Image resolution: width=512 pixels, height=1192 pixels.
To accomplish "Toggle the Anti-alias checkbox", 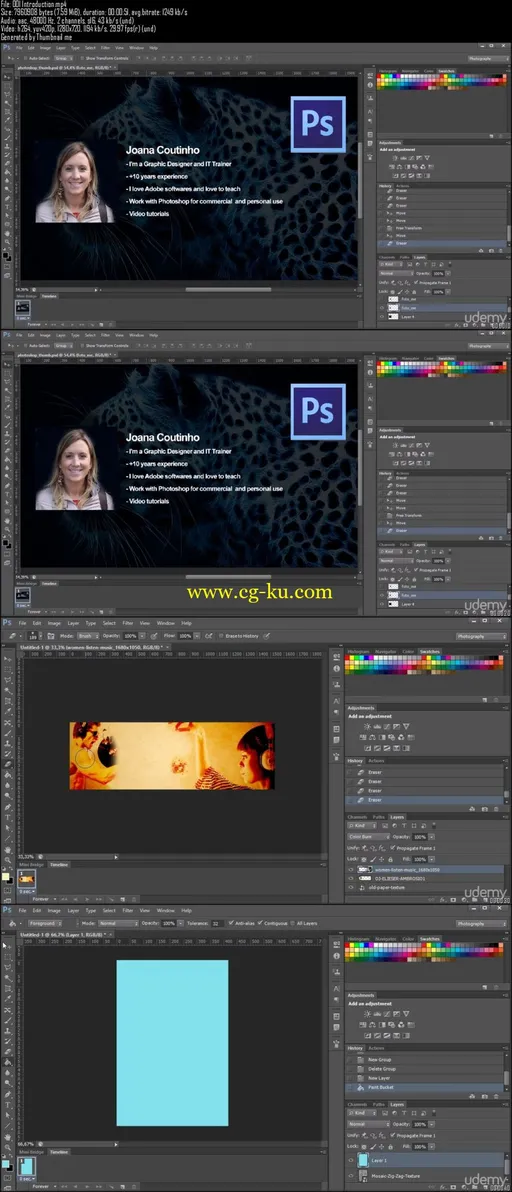I will click(232, 923).
